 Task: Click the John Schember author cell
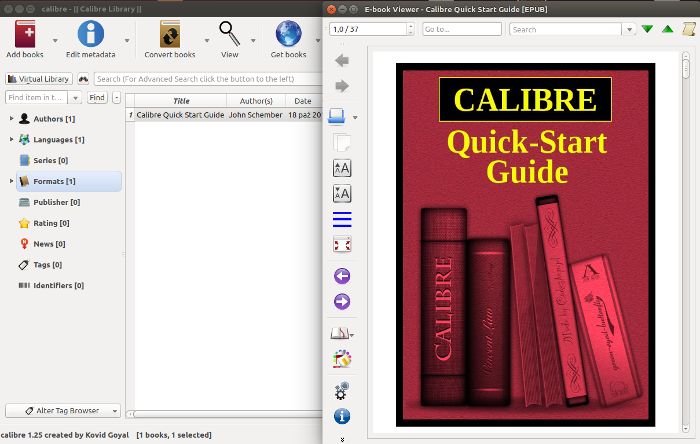tap(256, 115)
